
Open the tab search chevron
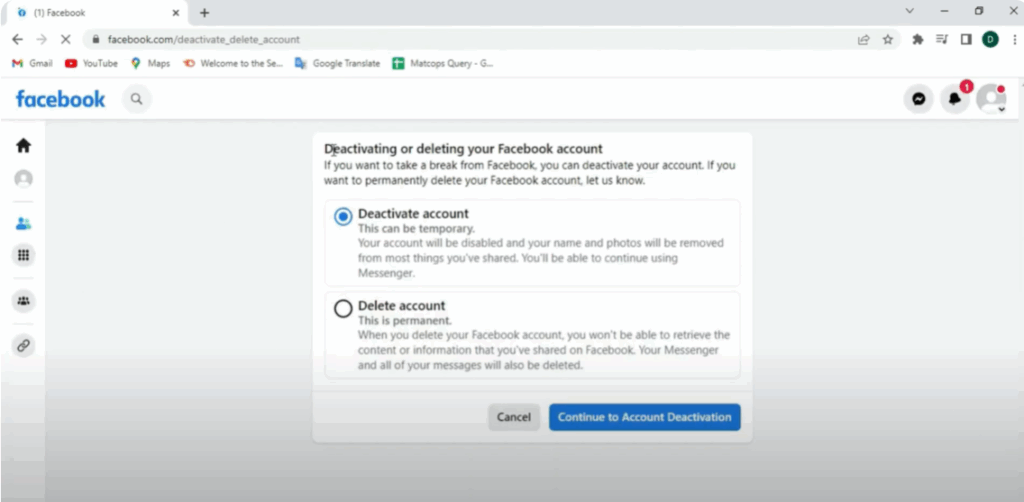[910, 11]
